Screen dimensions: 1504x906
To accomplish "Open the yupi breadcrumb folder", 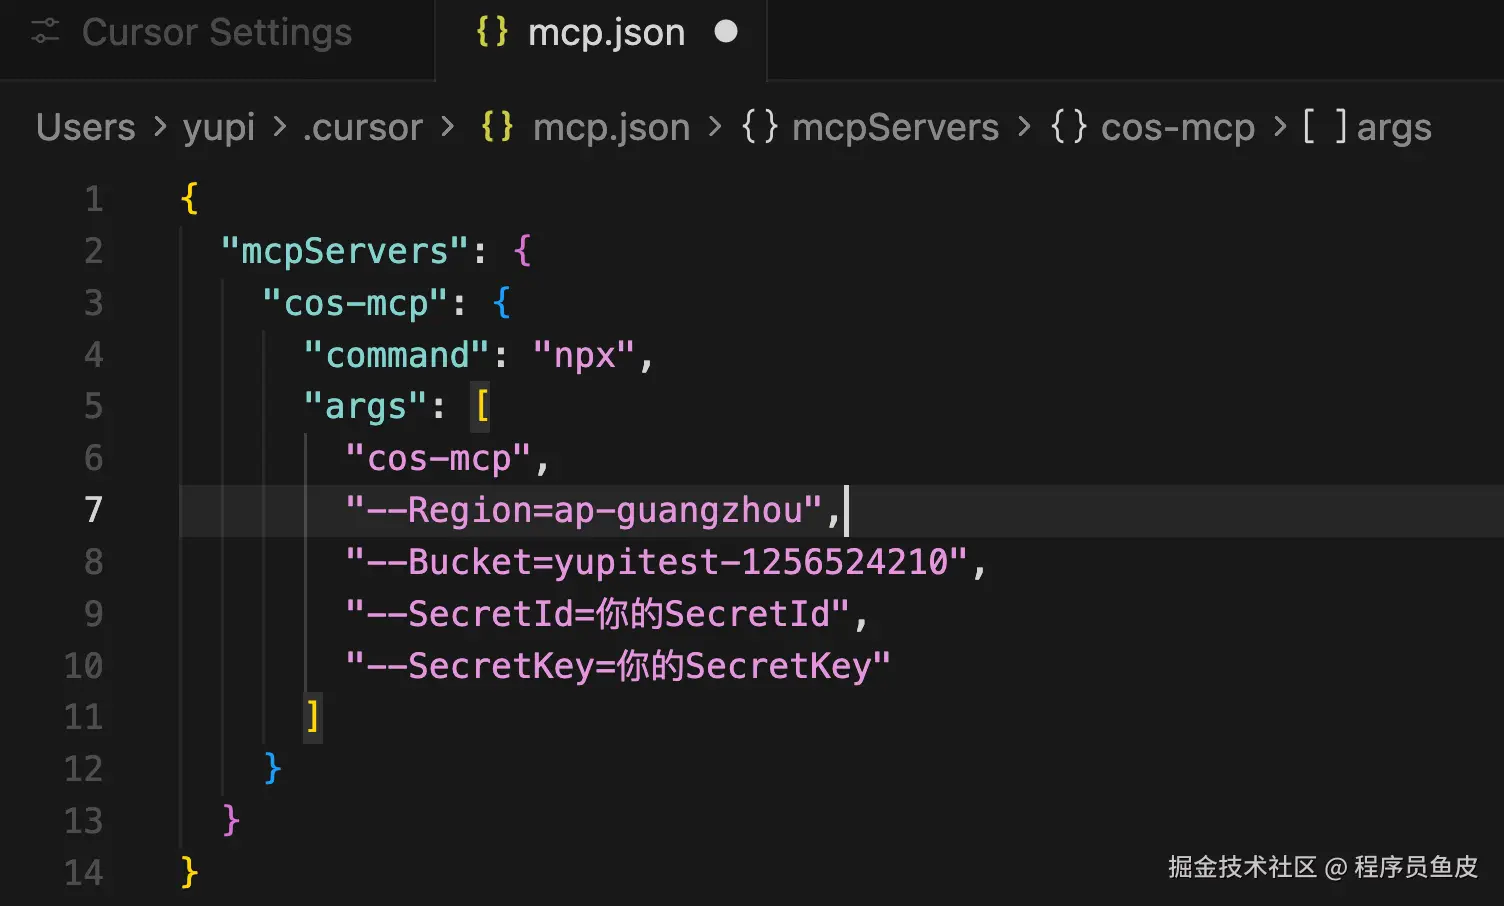I will 219,127.
